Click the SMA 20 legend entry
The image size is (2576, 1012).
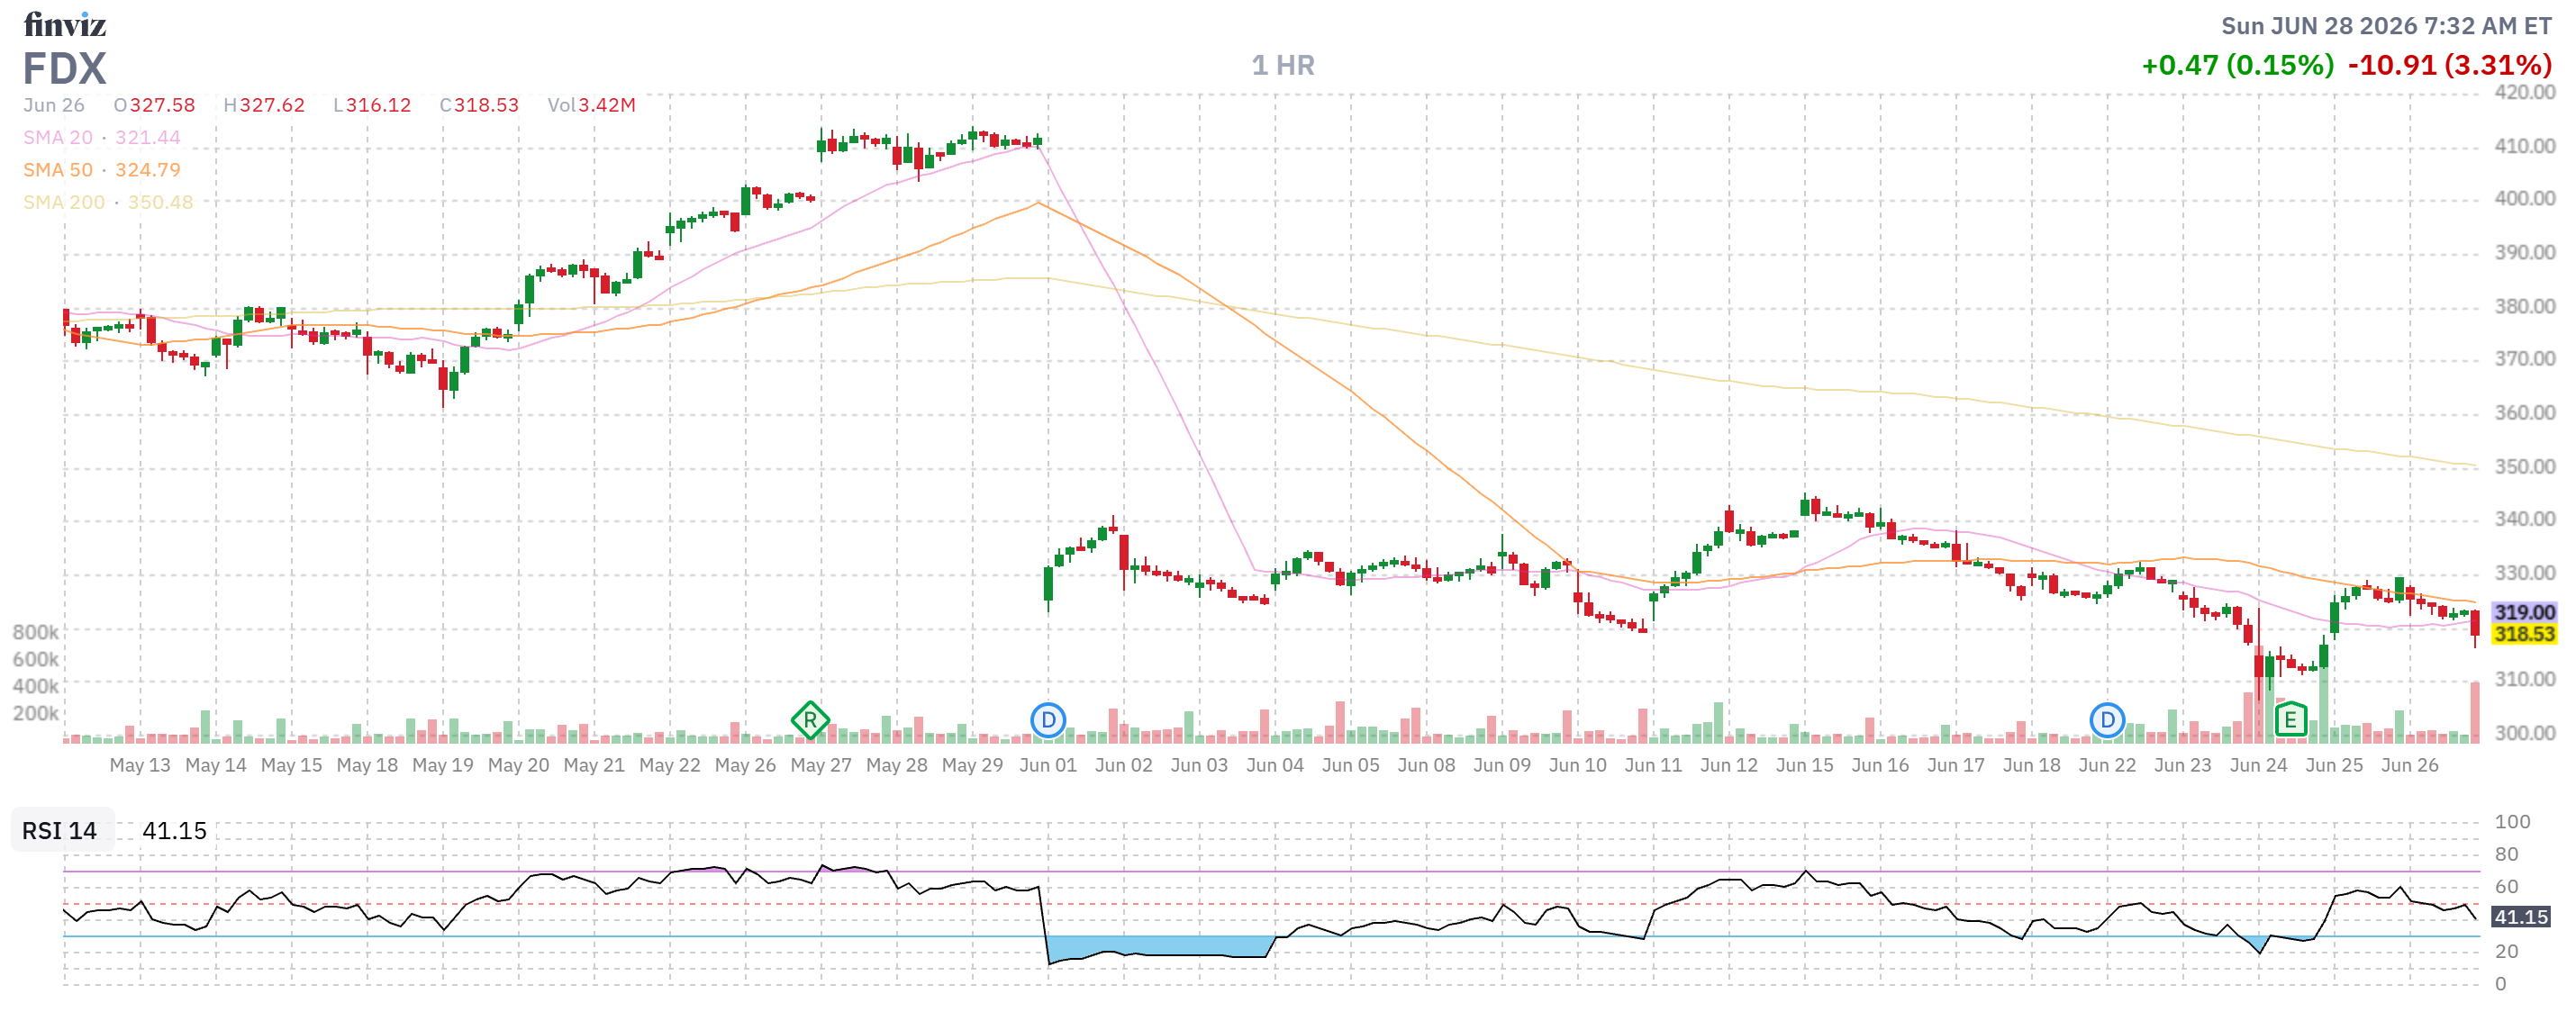[x=58, y=138]
